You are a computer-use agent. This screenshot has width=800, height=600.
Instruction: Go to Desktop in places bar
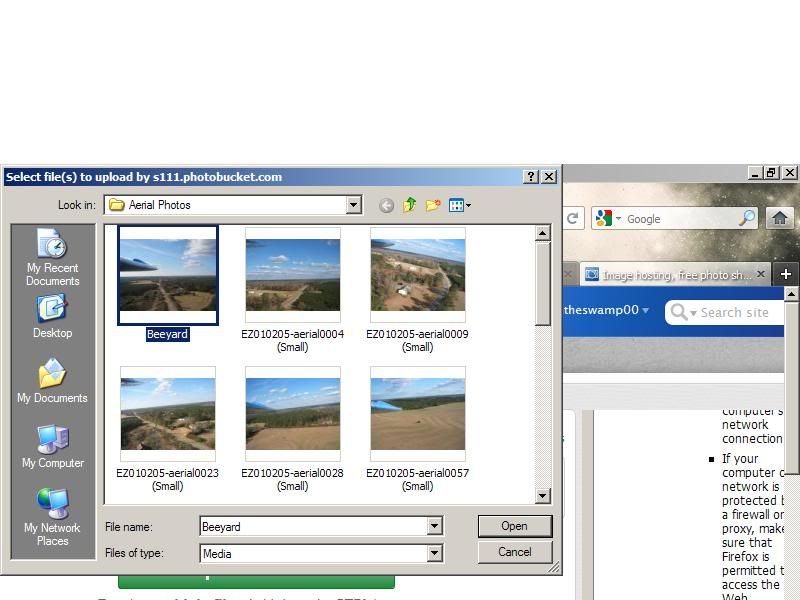pyautogui.click(x=52, y=316)
